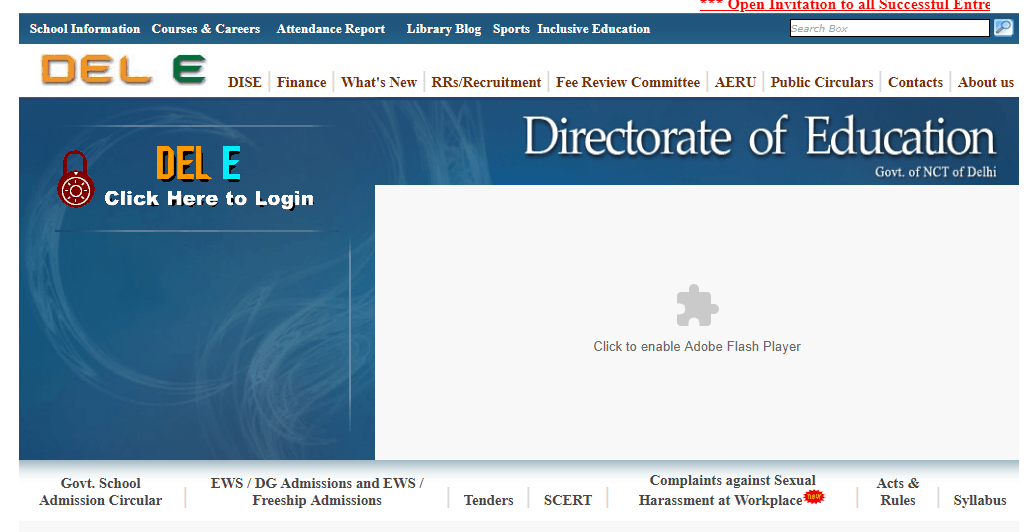The image size is (1033, 532).
Task: View What's New section
Action: 378,82
